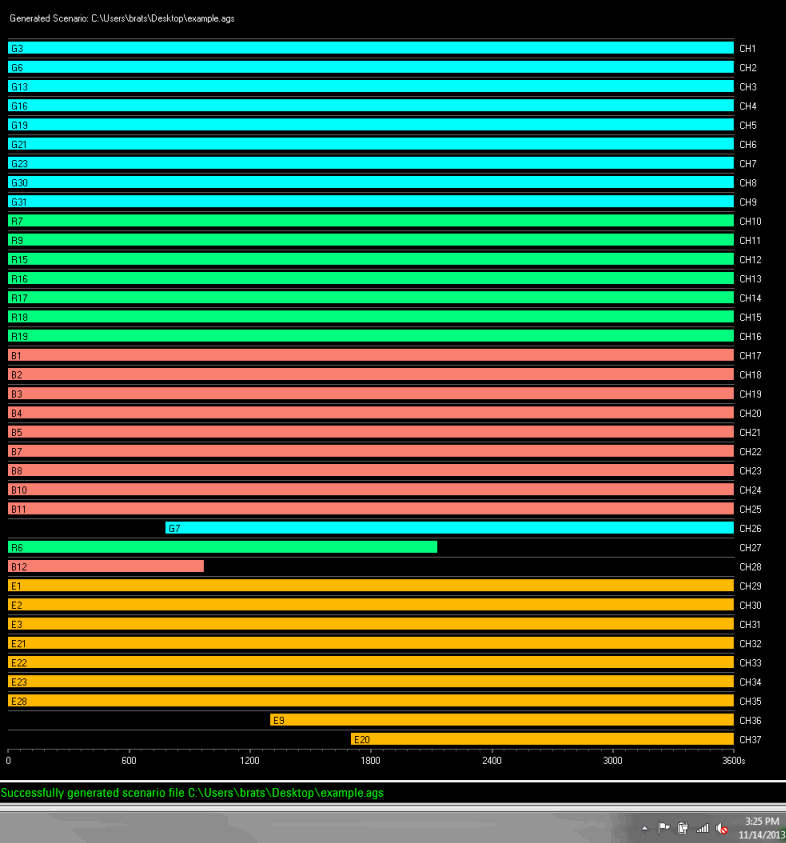786x843 pixels.
Task: Pick the R19 green bar
Action: point(371,336)
